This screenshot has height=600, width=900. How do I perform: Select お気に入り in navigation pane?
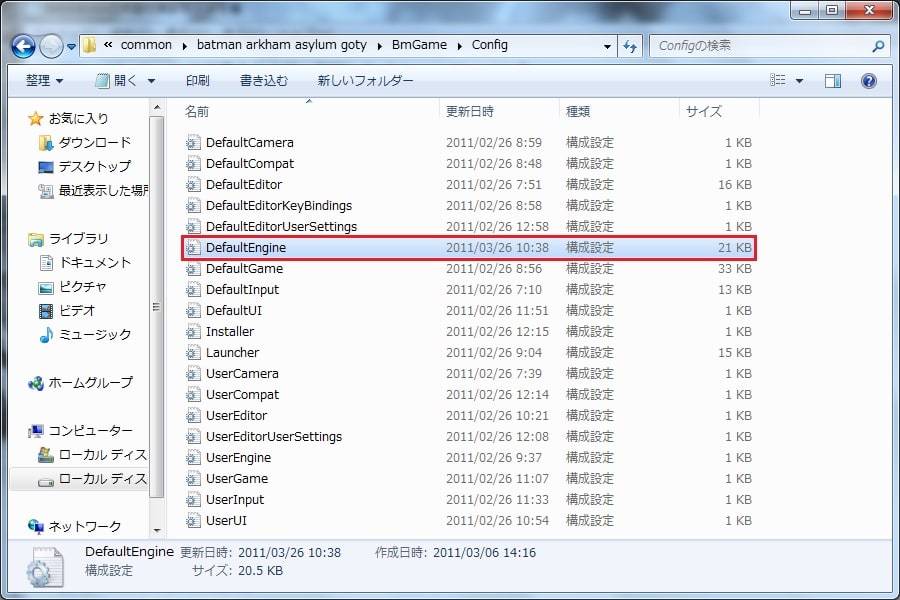pyautogui.click(x=78, y=119)
